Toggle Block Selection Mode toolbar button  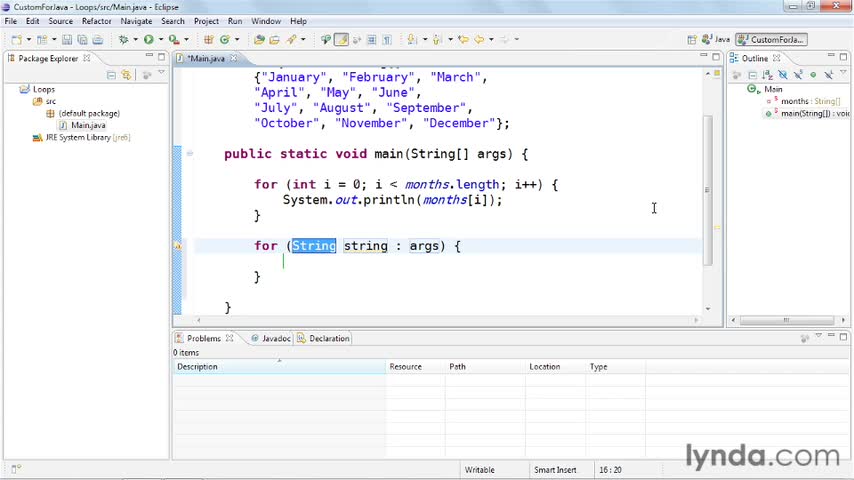tap(371, 40)
